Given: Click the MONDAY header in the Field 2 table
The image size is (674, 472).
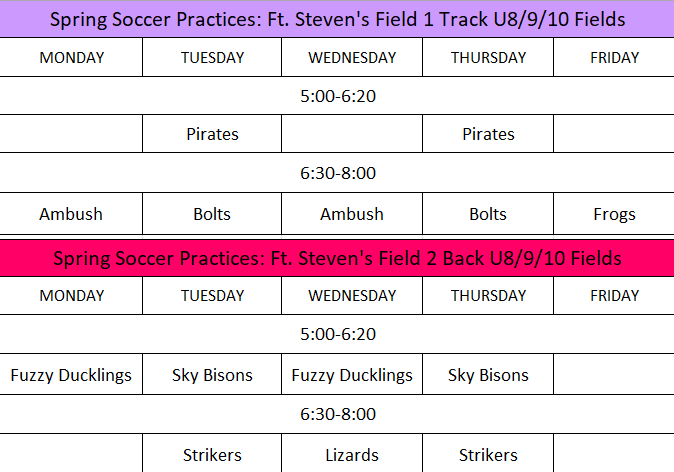Looking at the screenshot, I should click(x=71, y=296).
